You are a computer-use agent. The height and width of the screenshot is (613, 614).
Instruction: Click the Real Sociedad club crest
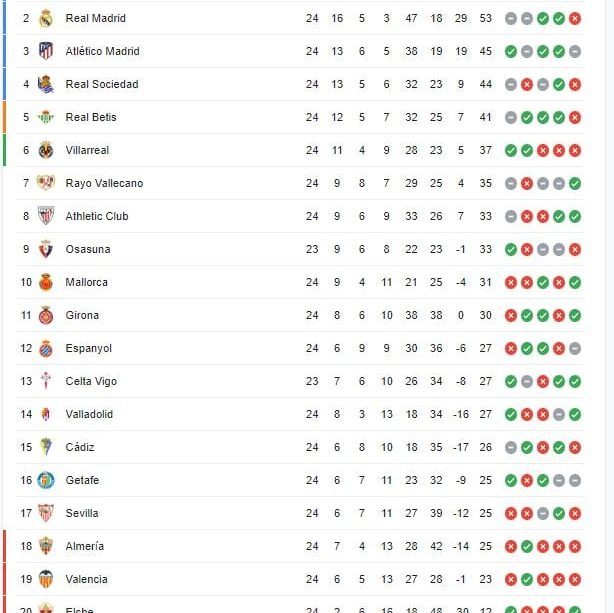pos(46,84)
